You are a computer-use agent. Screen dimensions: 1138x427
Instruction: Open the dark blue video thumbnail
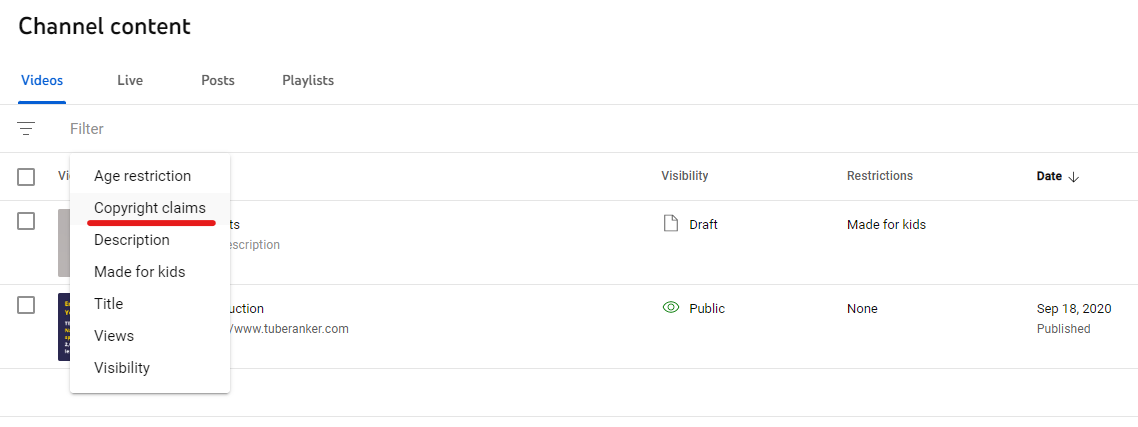click(x=64, y=327)
